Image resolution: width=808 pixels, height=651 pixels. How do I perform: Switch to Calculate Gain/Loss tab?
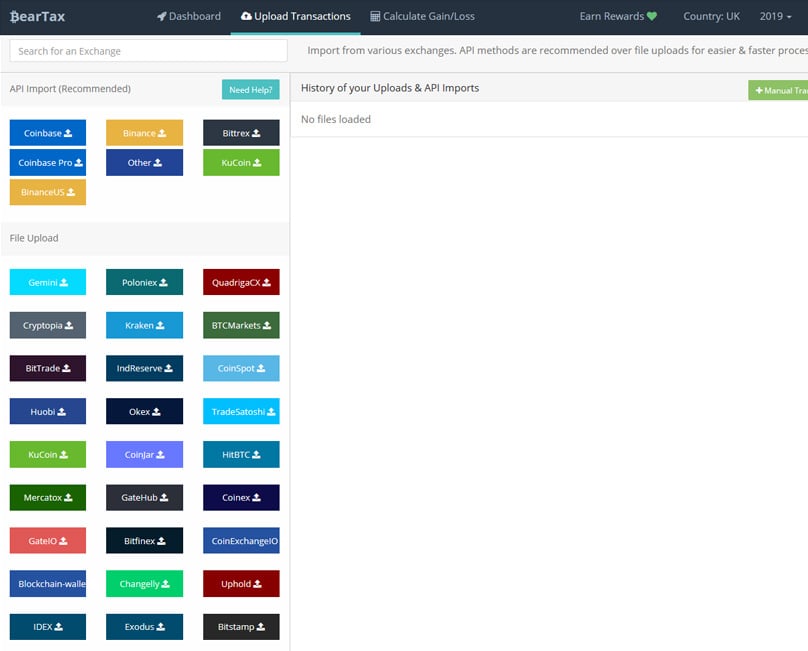tap(422, 16)
